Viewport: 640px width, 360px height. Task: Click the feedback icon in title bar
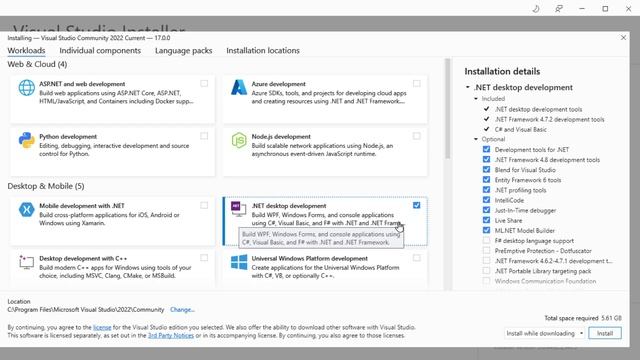click(x=559, y=9)
